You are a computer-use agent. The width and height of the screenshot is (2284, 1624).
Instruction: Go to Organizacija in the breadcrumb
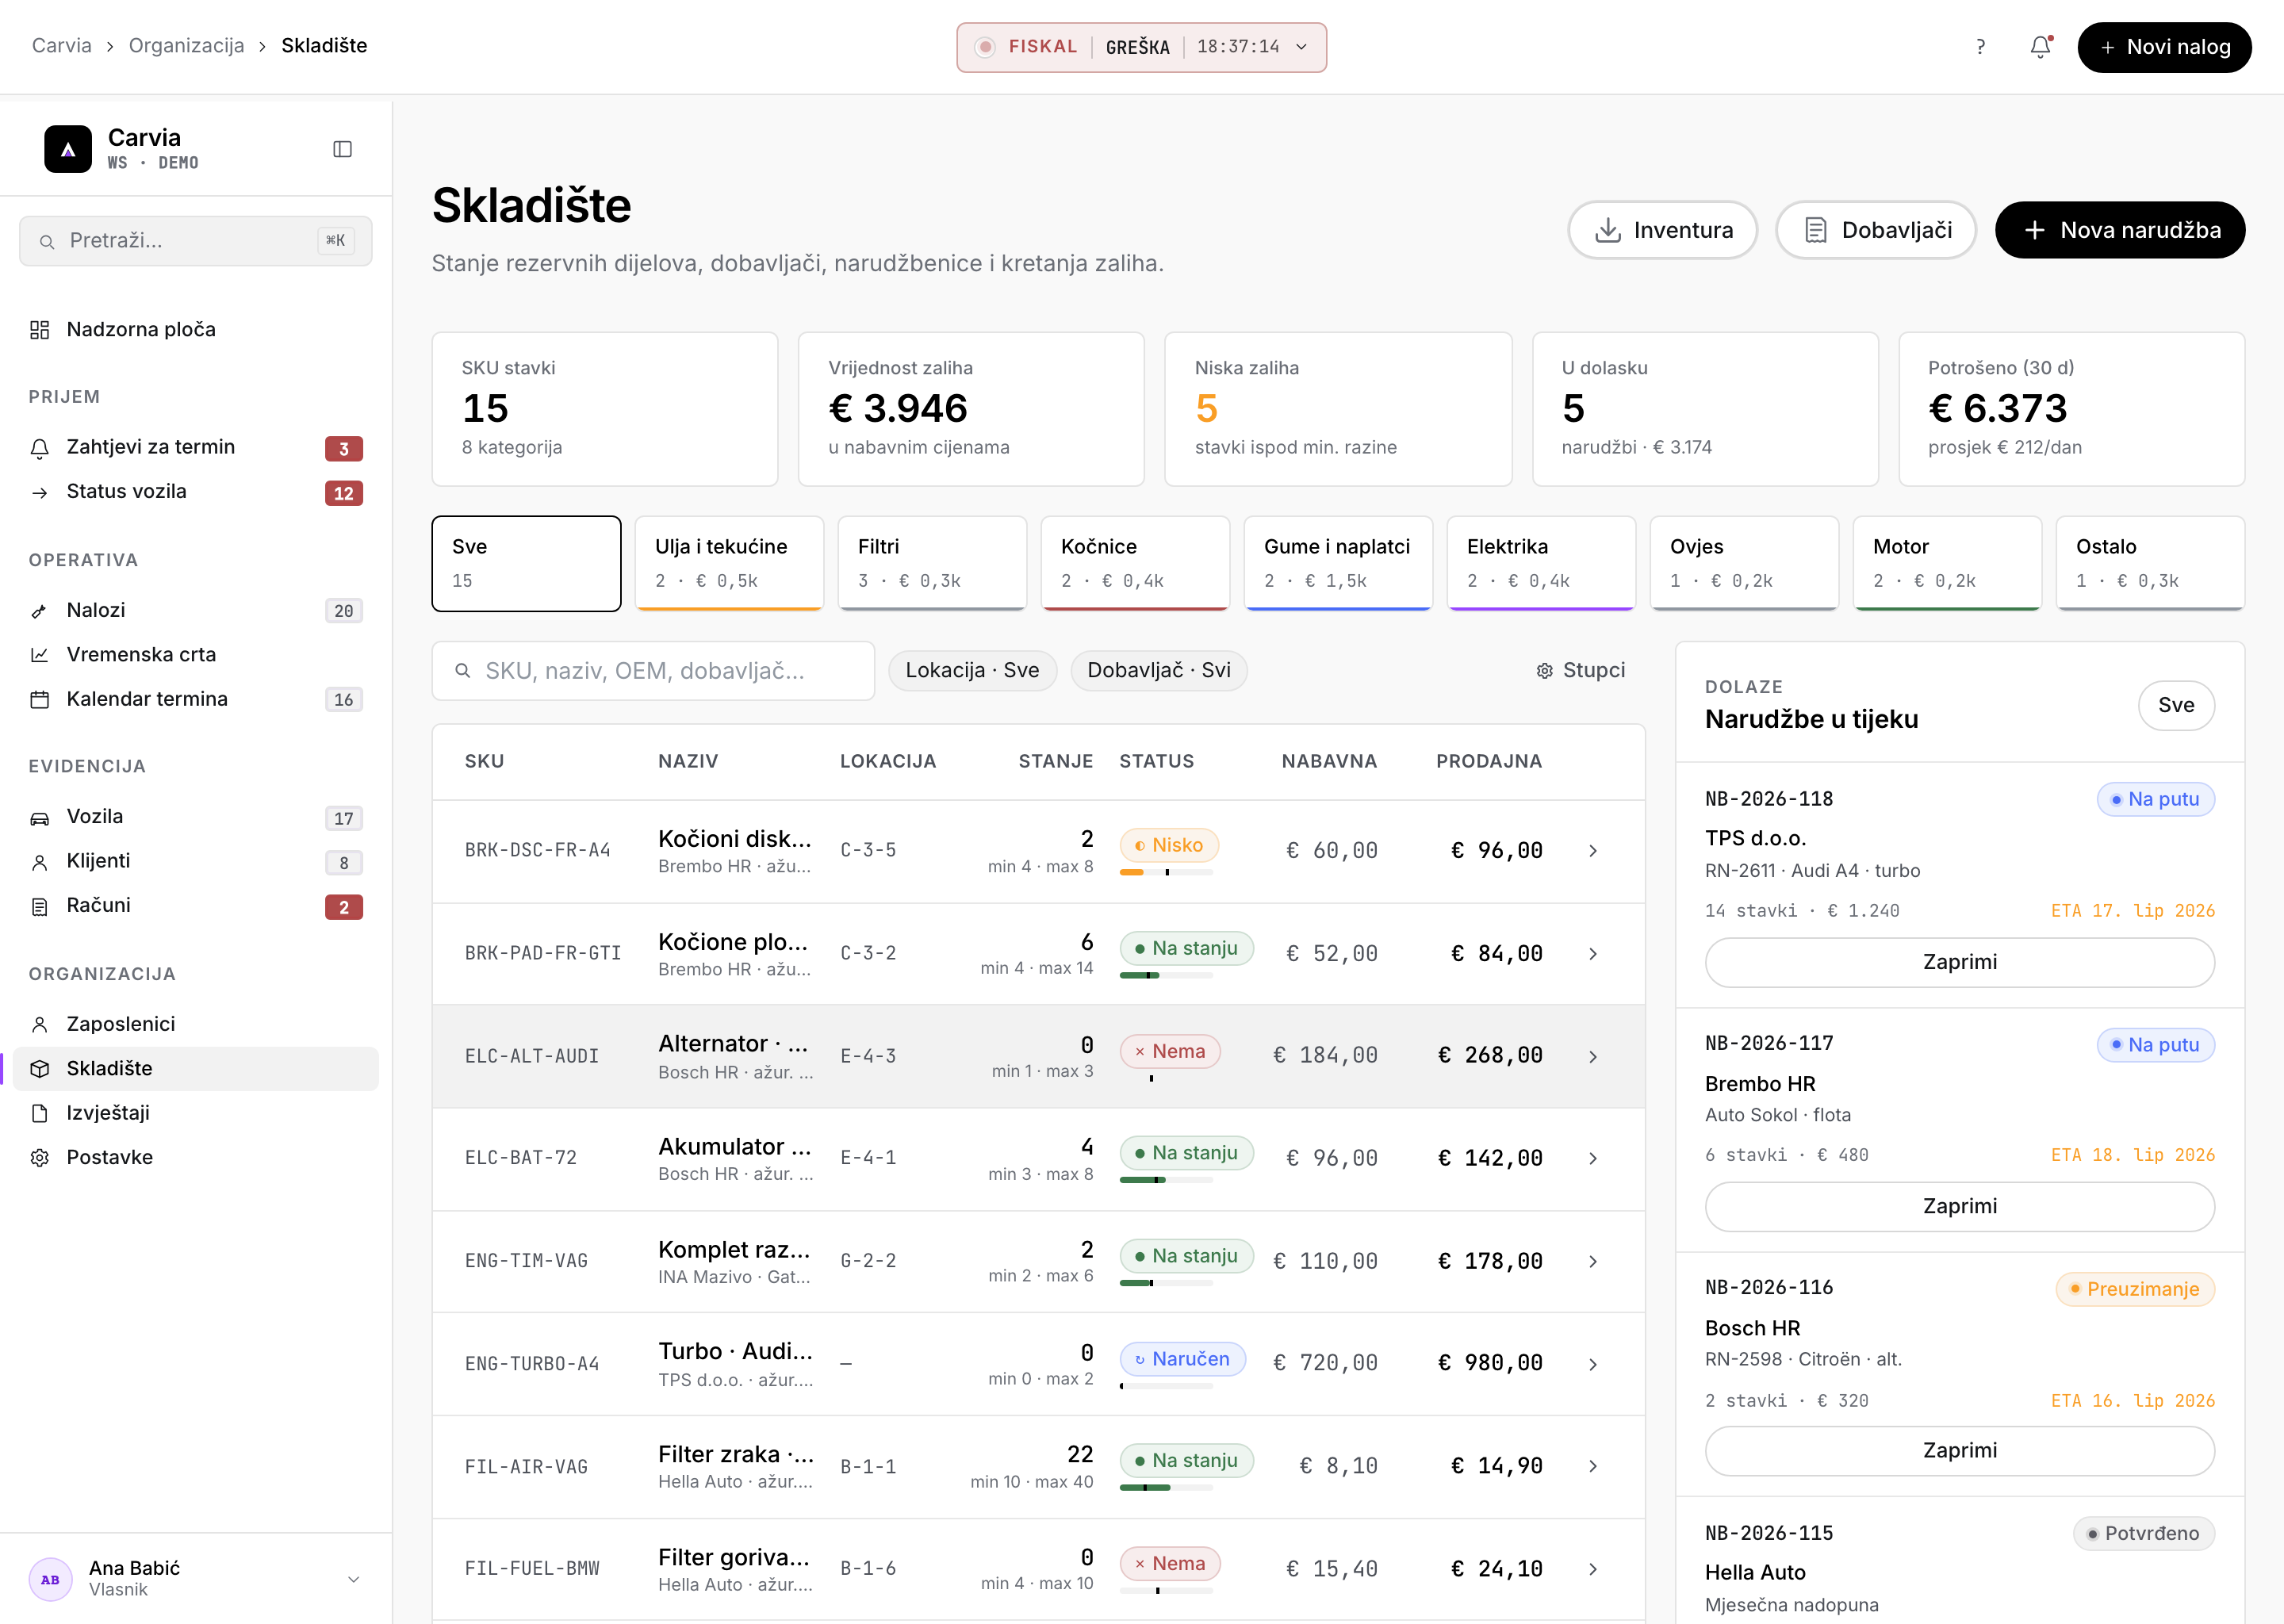(x=186, y=46)
